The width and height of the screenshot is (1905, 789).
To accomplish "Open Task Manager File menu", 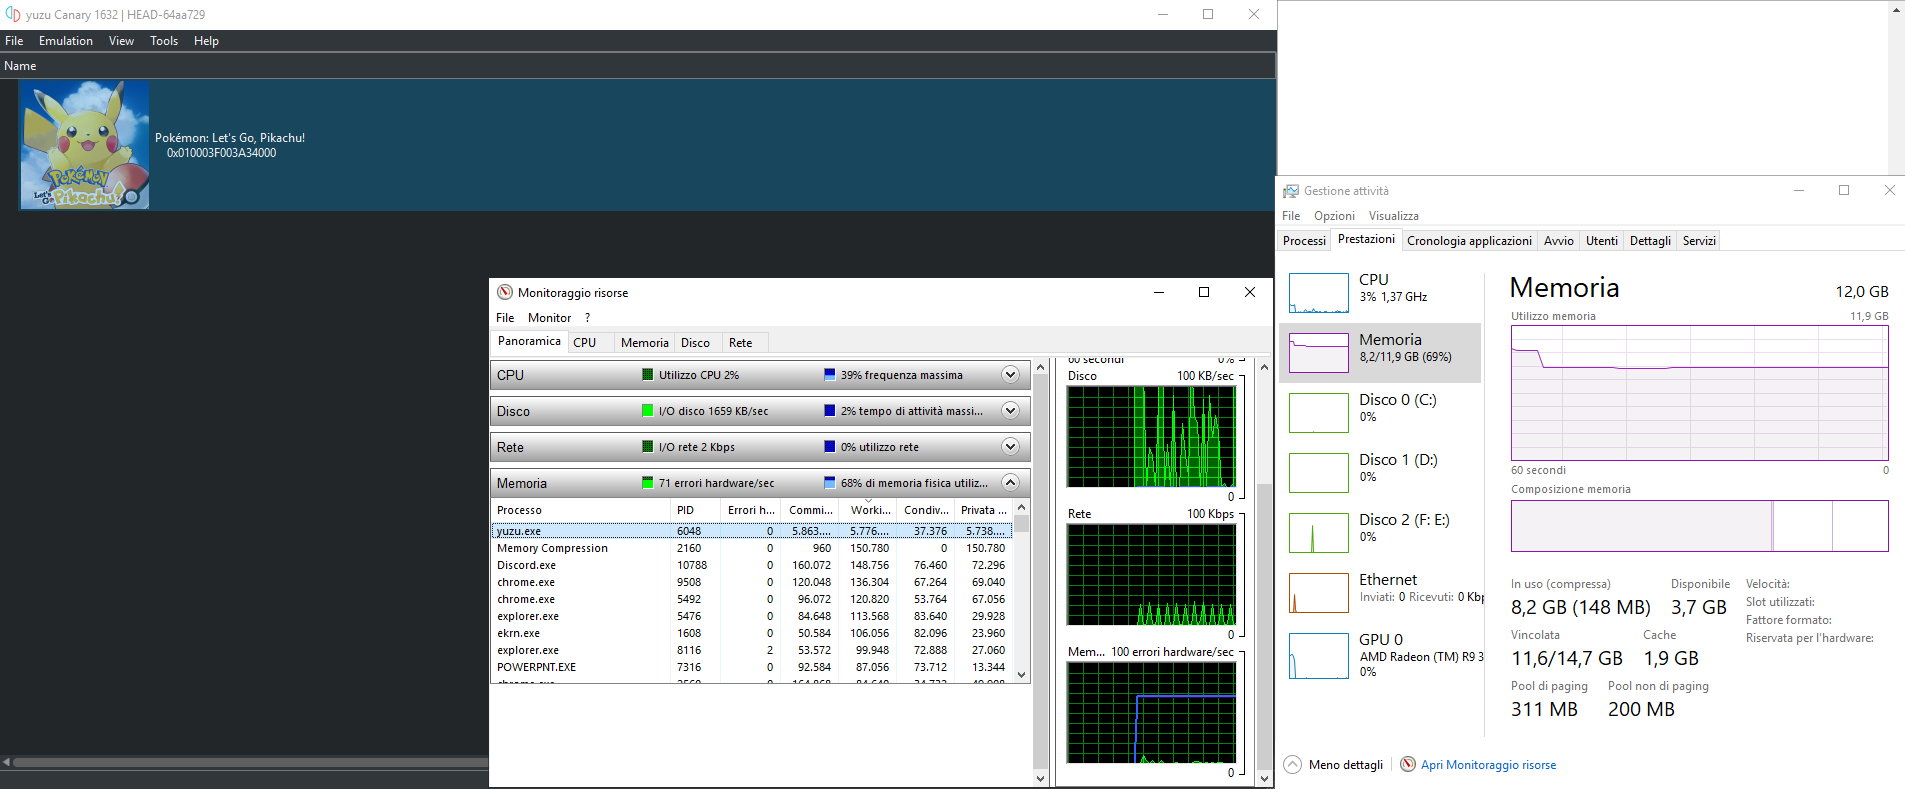I will (1291, 216).
